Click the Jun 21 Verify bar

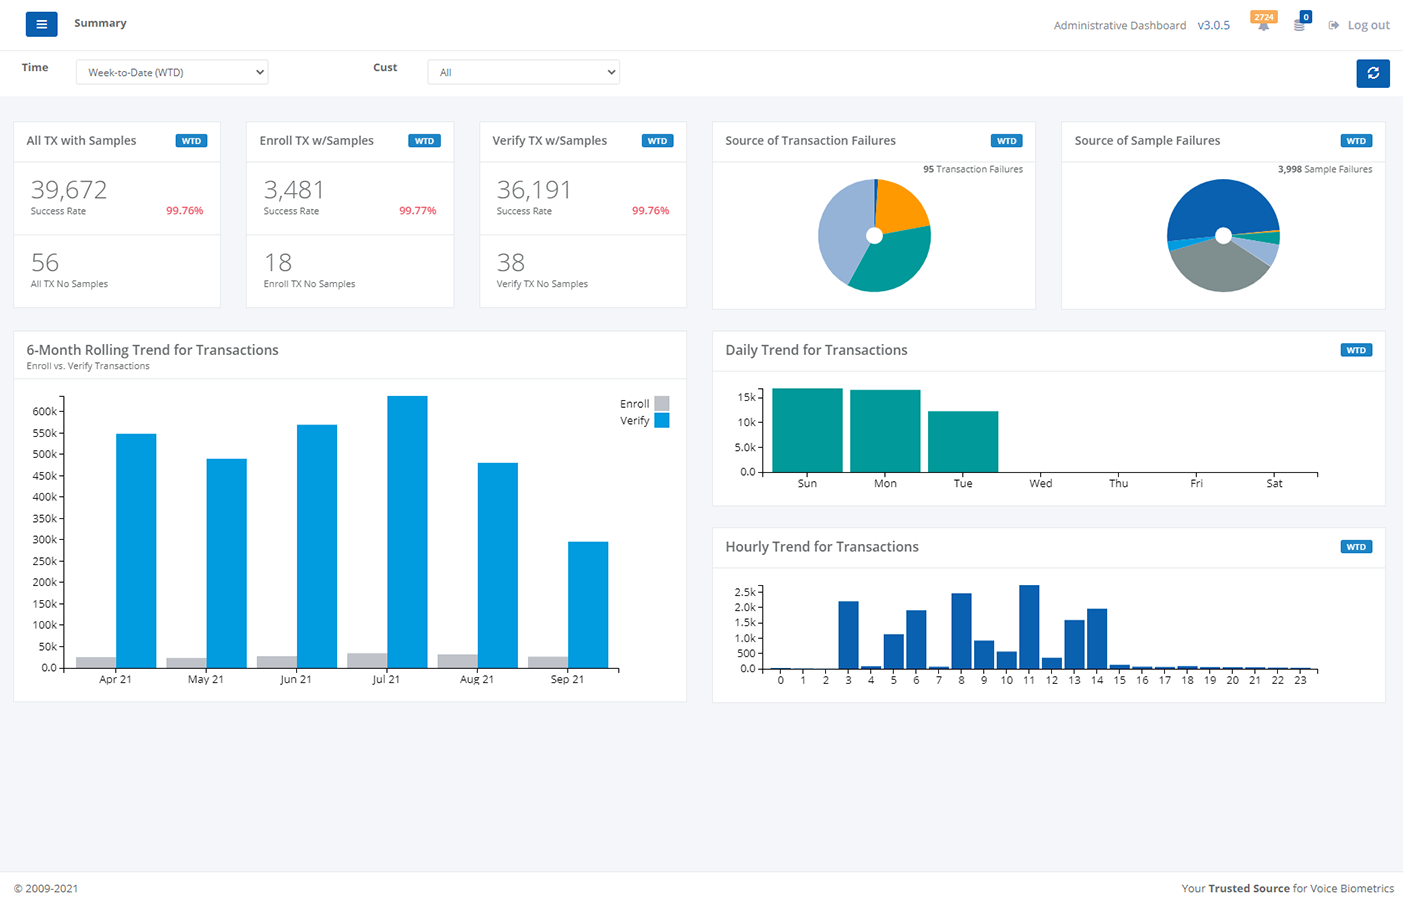317,546
